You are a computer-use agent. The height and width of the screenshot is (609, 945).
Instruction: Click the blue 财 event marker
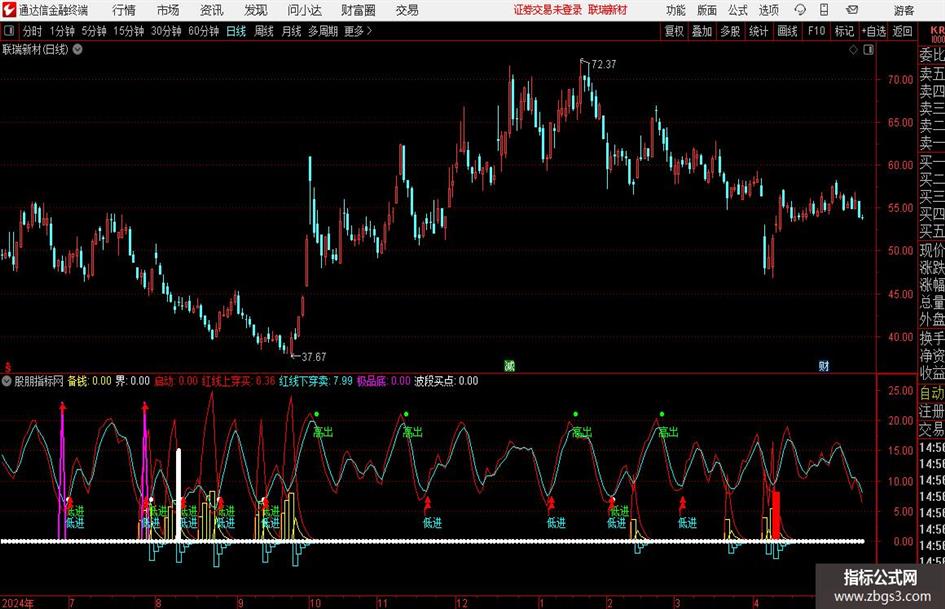click(x=824, y=365)
